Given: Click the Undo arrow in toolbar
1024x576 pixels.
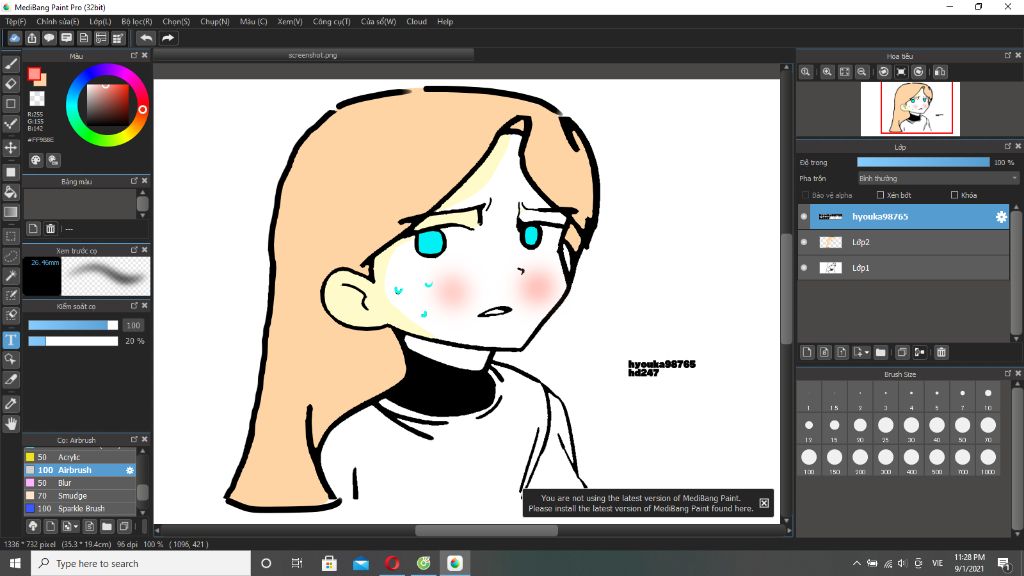Looking at the screenshot, I should coord(146,38).
